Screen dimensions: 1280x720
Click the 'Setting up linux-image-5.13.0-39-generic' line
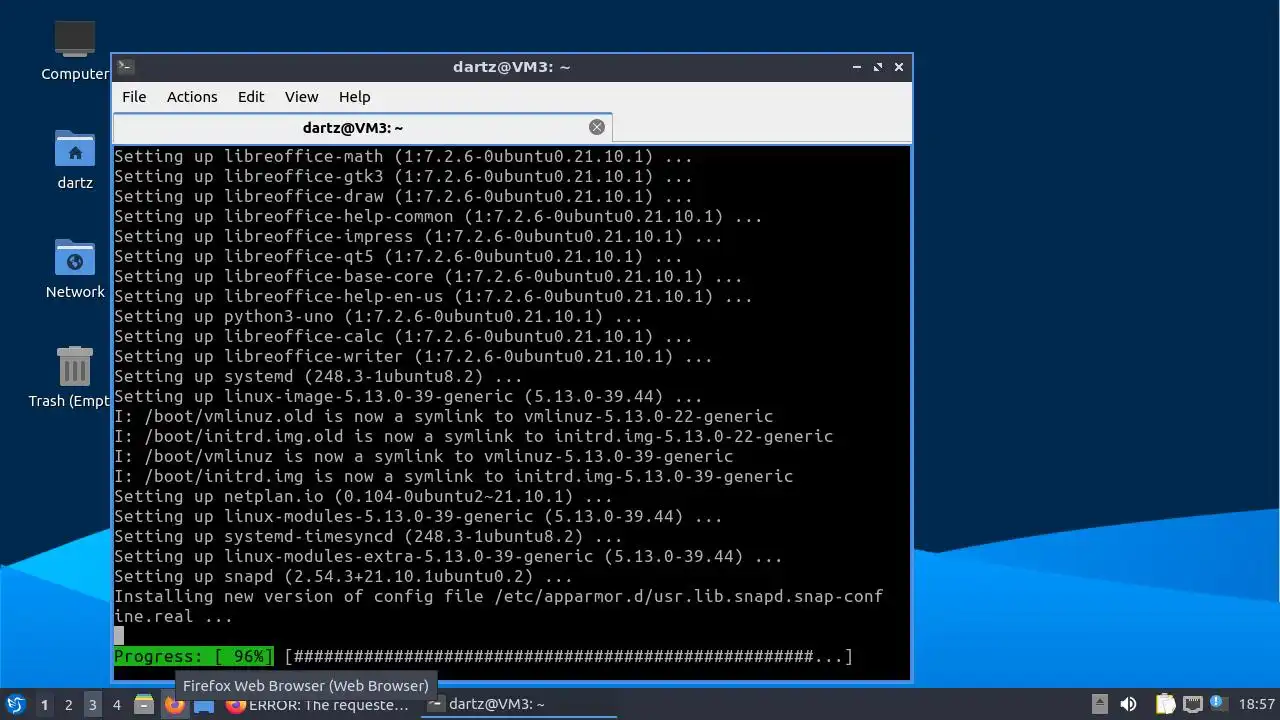408,396
